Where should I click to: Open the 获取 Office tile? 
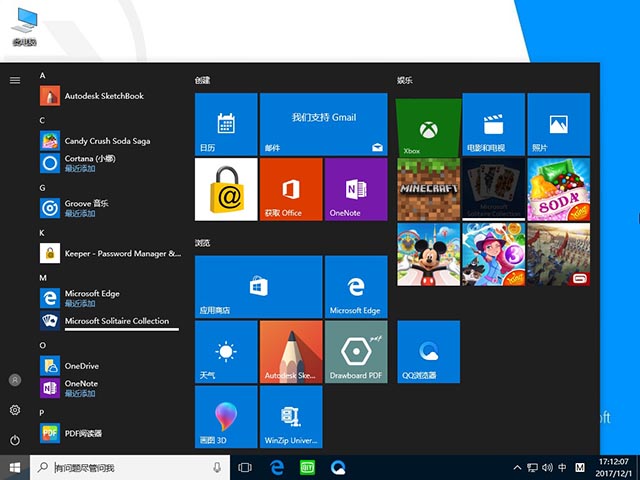291,189
